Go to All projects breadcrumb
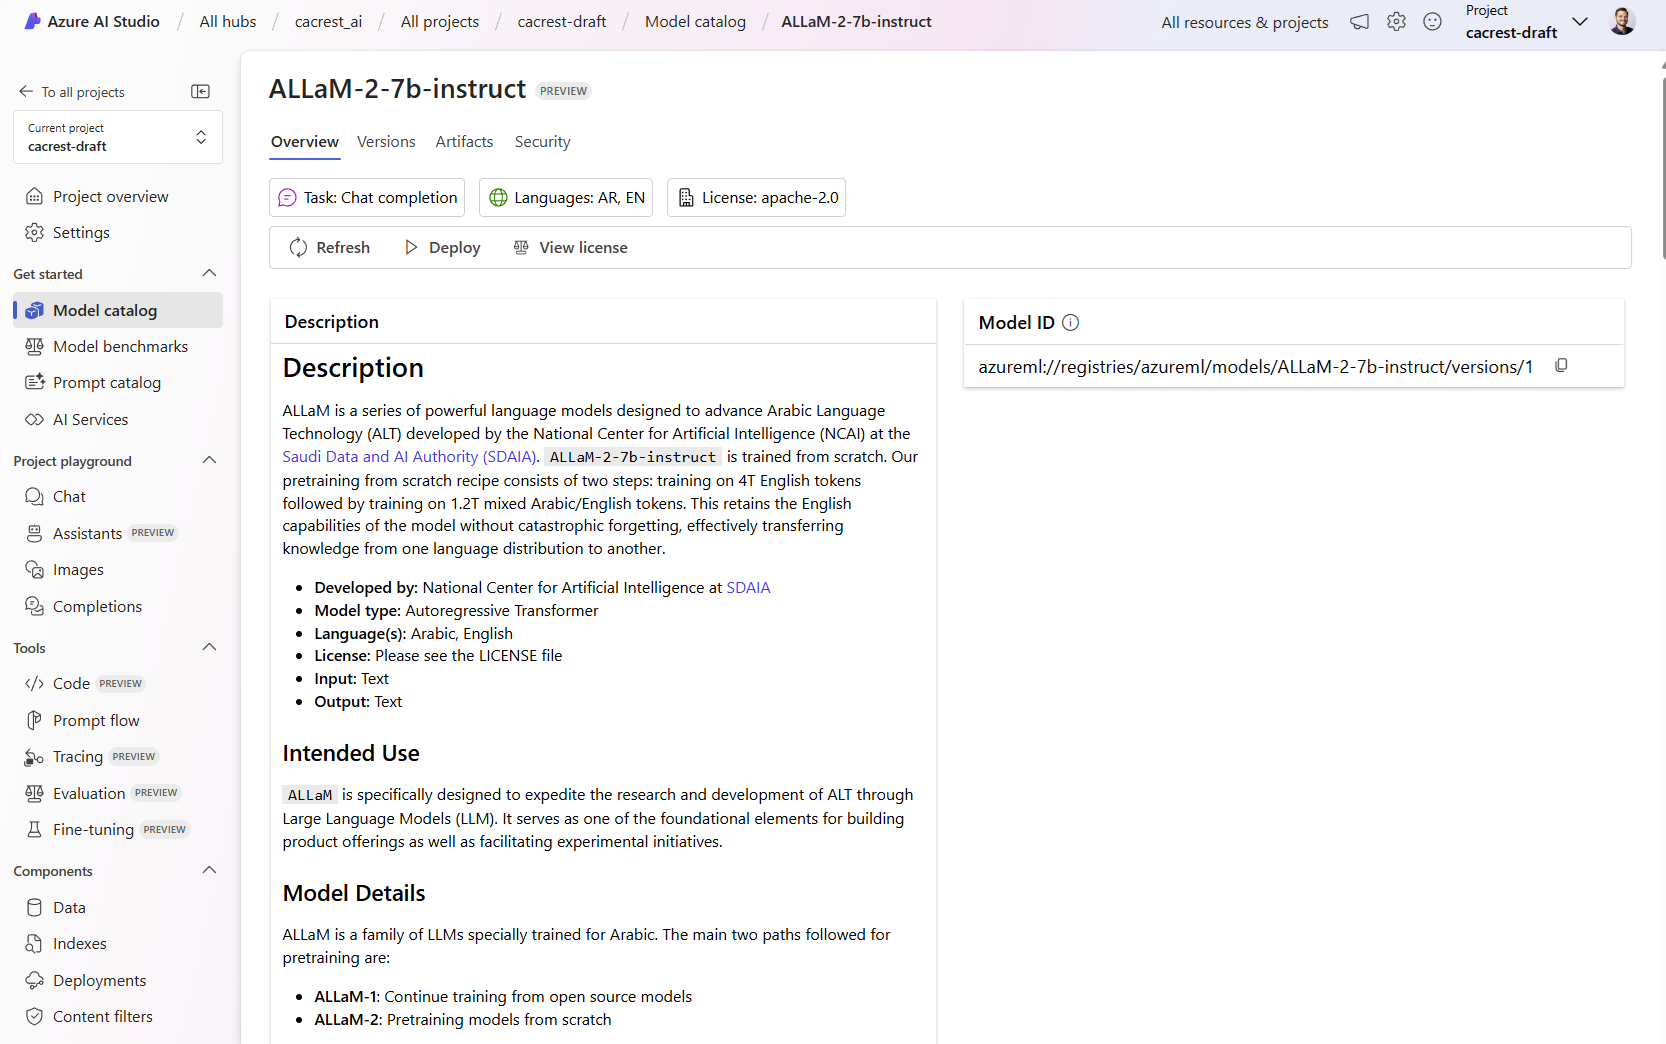 point(440,22)
